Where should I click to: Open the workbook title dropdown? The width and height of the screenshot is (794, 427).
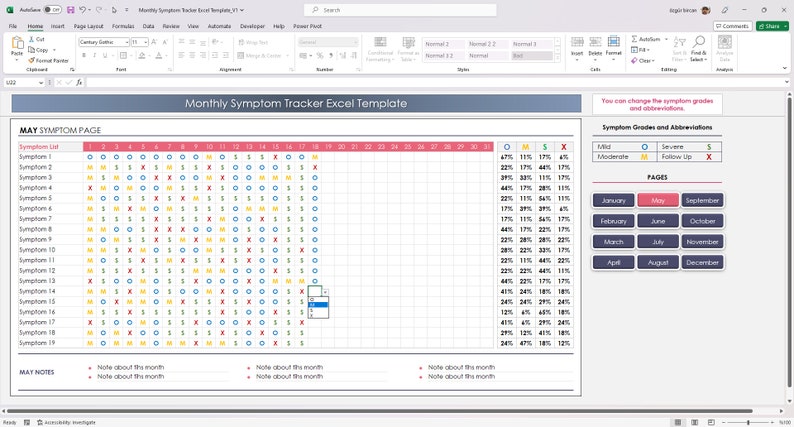(x=242, y=10)
